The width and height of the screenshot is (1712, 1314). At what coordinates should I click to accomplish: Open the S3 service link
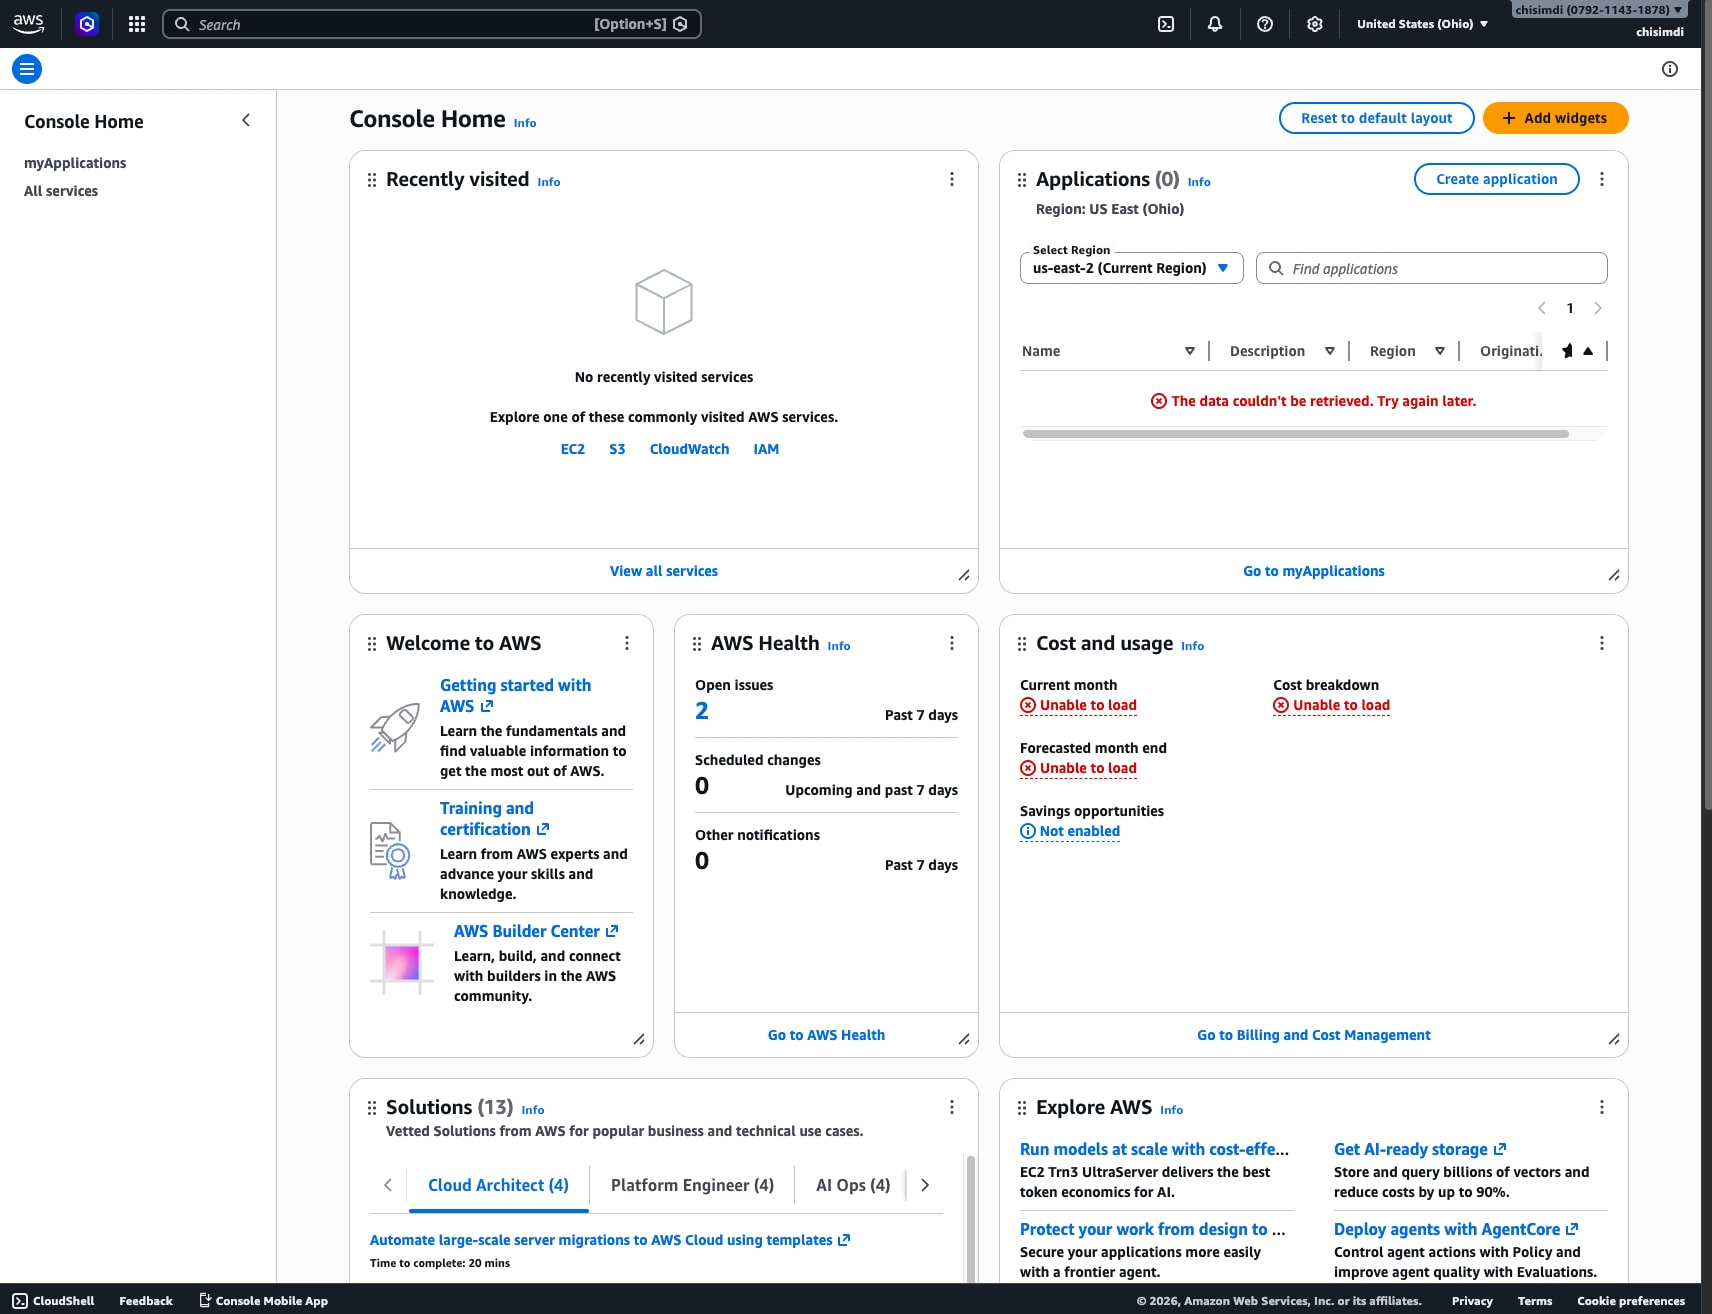click(617, 449)
